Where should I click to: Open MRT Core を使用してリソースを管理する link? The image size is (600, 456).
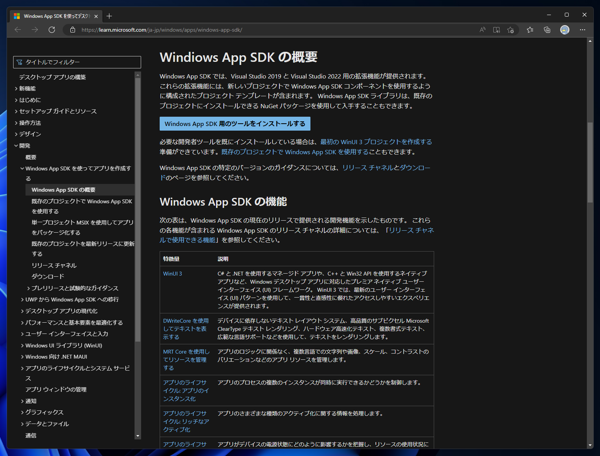[186, 360]
